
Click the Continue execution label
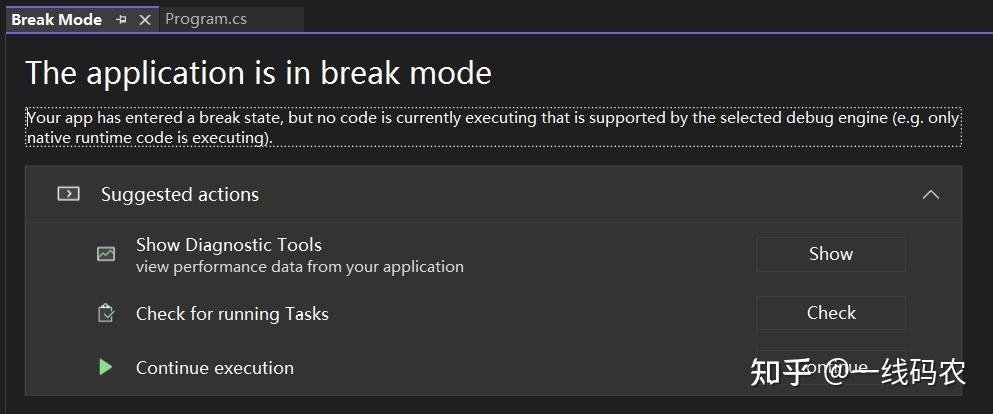point(215,368)
